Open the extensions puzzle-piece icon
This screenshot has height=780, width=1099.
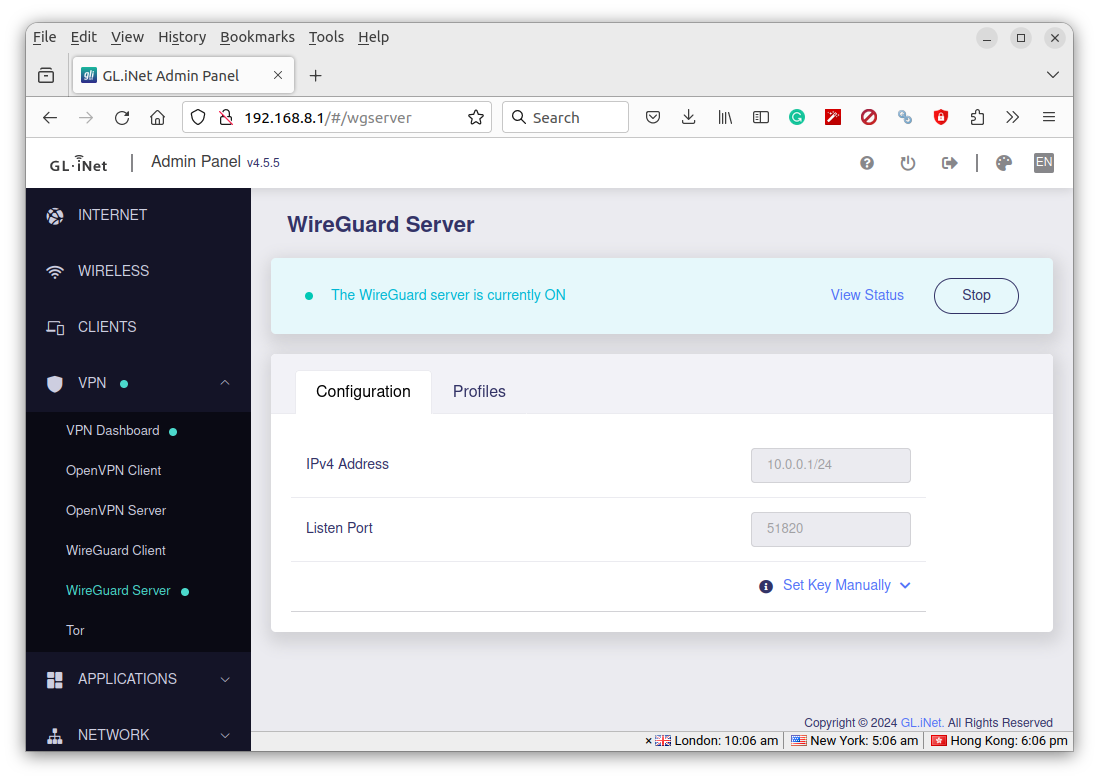pyautogui.click(x=977, y=118)
